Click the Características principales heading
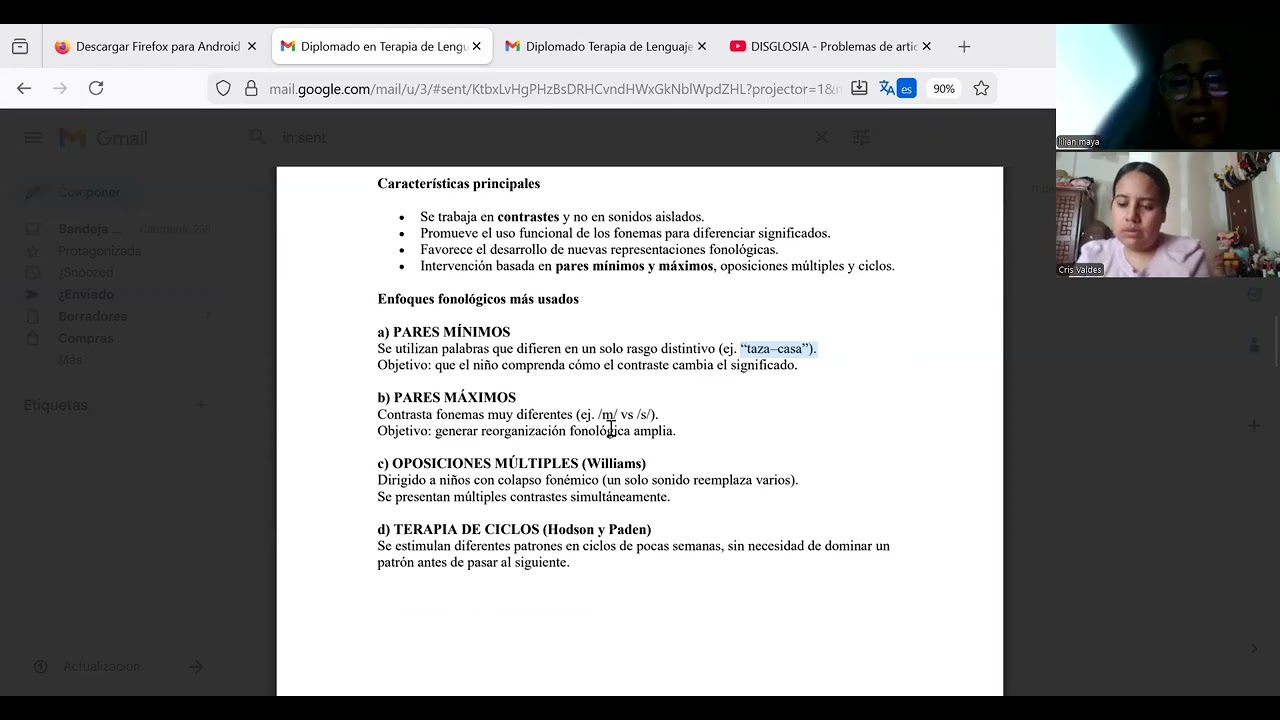This screenshot has width=1280, height=720. point(459,184)
